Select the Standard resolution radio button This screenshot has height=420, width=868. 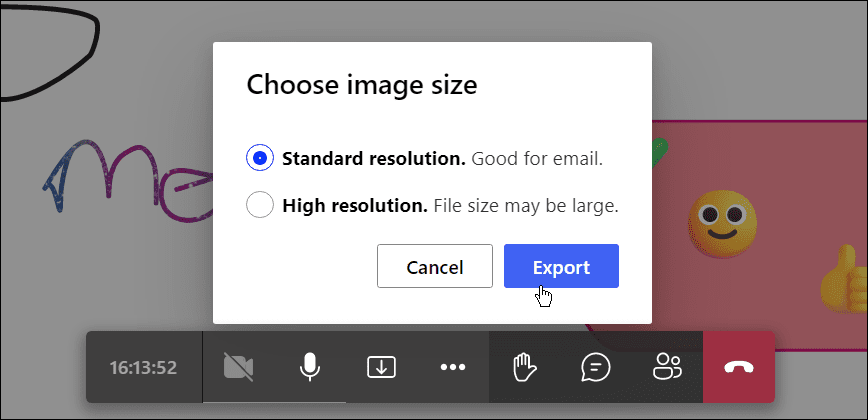(x=260, y=158)
